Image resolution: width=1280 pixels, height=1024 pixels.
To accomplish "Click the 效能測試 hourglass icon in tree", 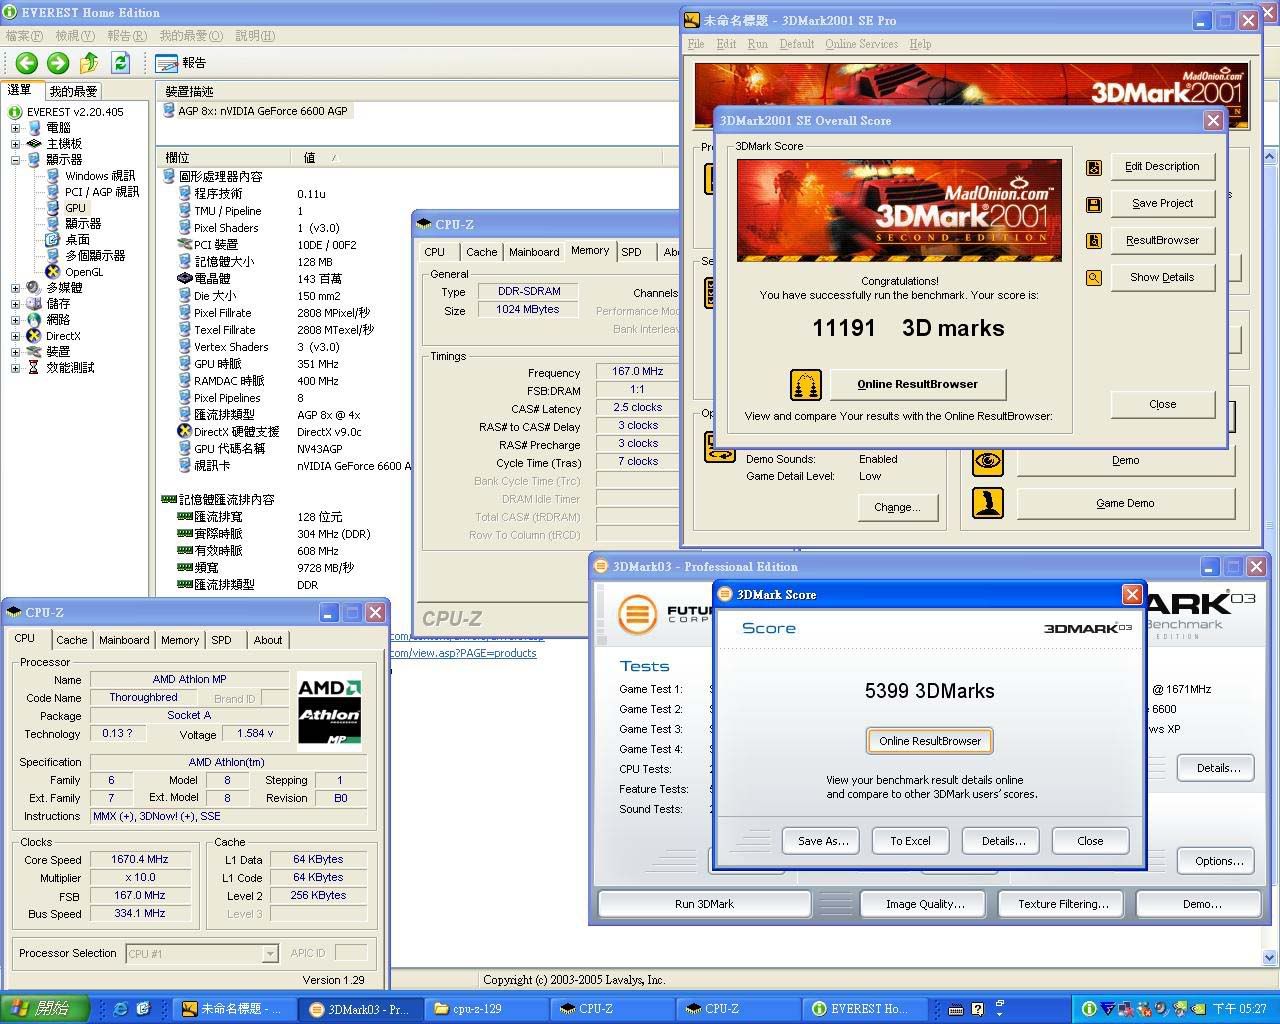I will tap(34, 368).
